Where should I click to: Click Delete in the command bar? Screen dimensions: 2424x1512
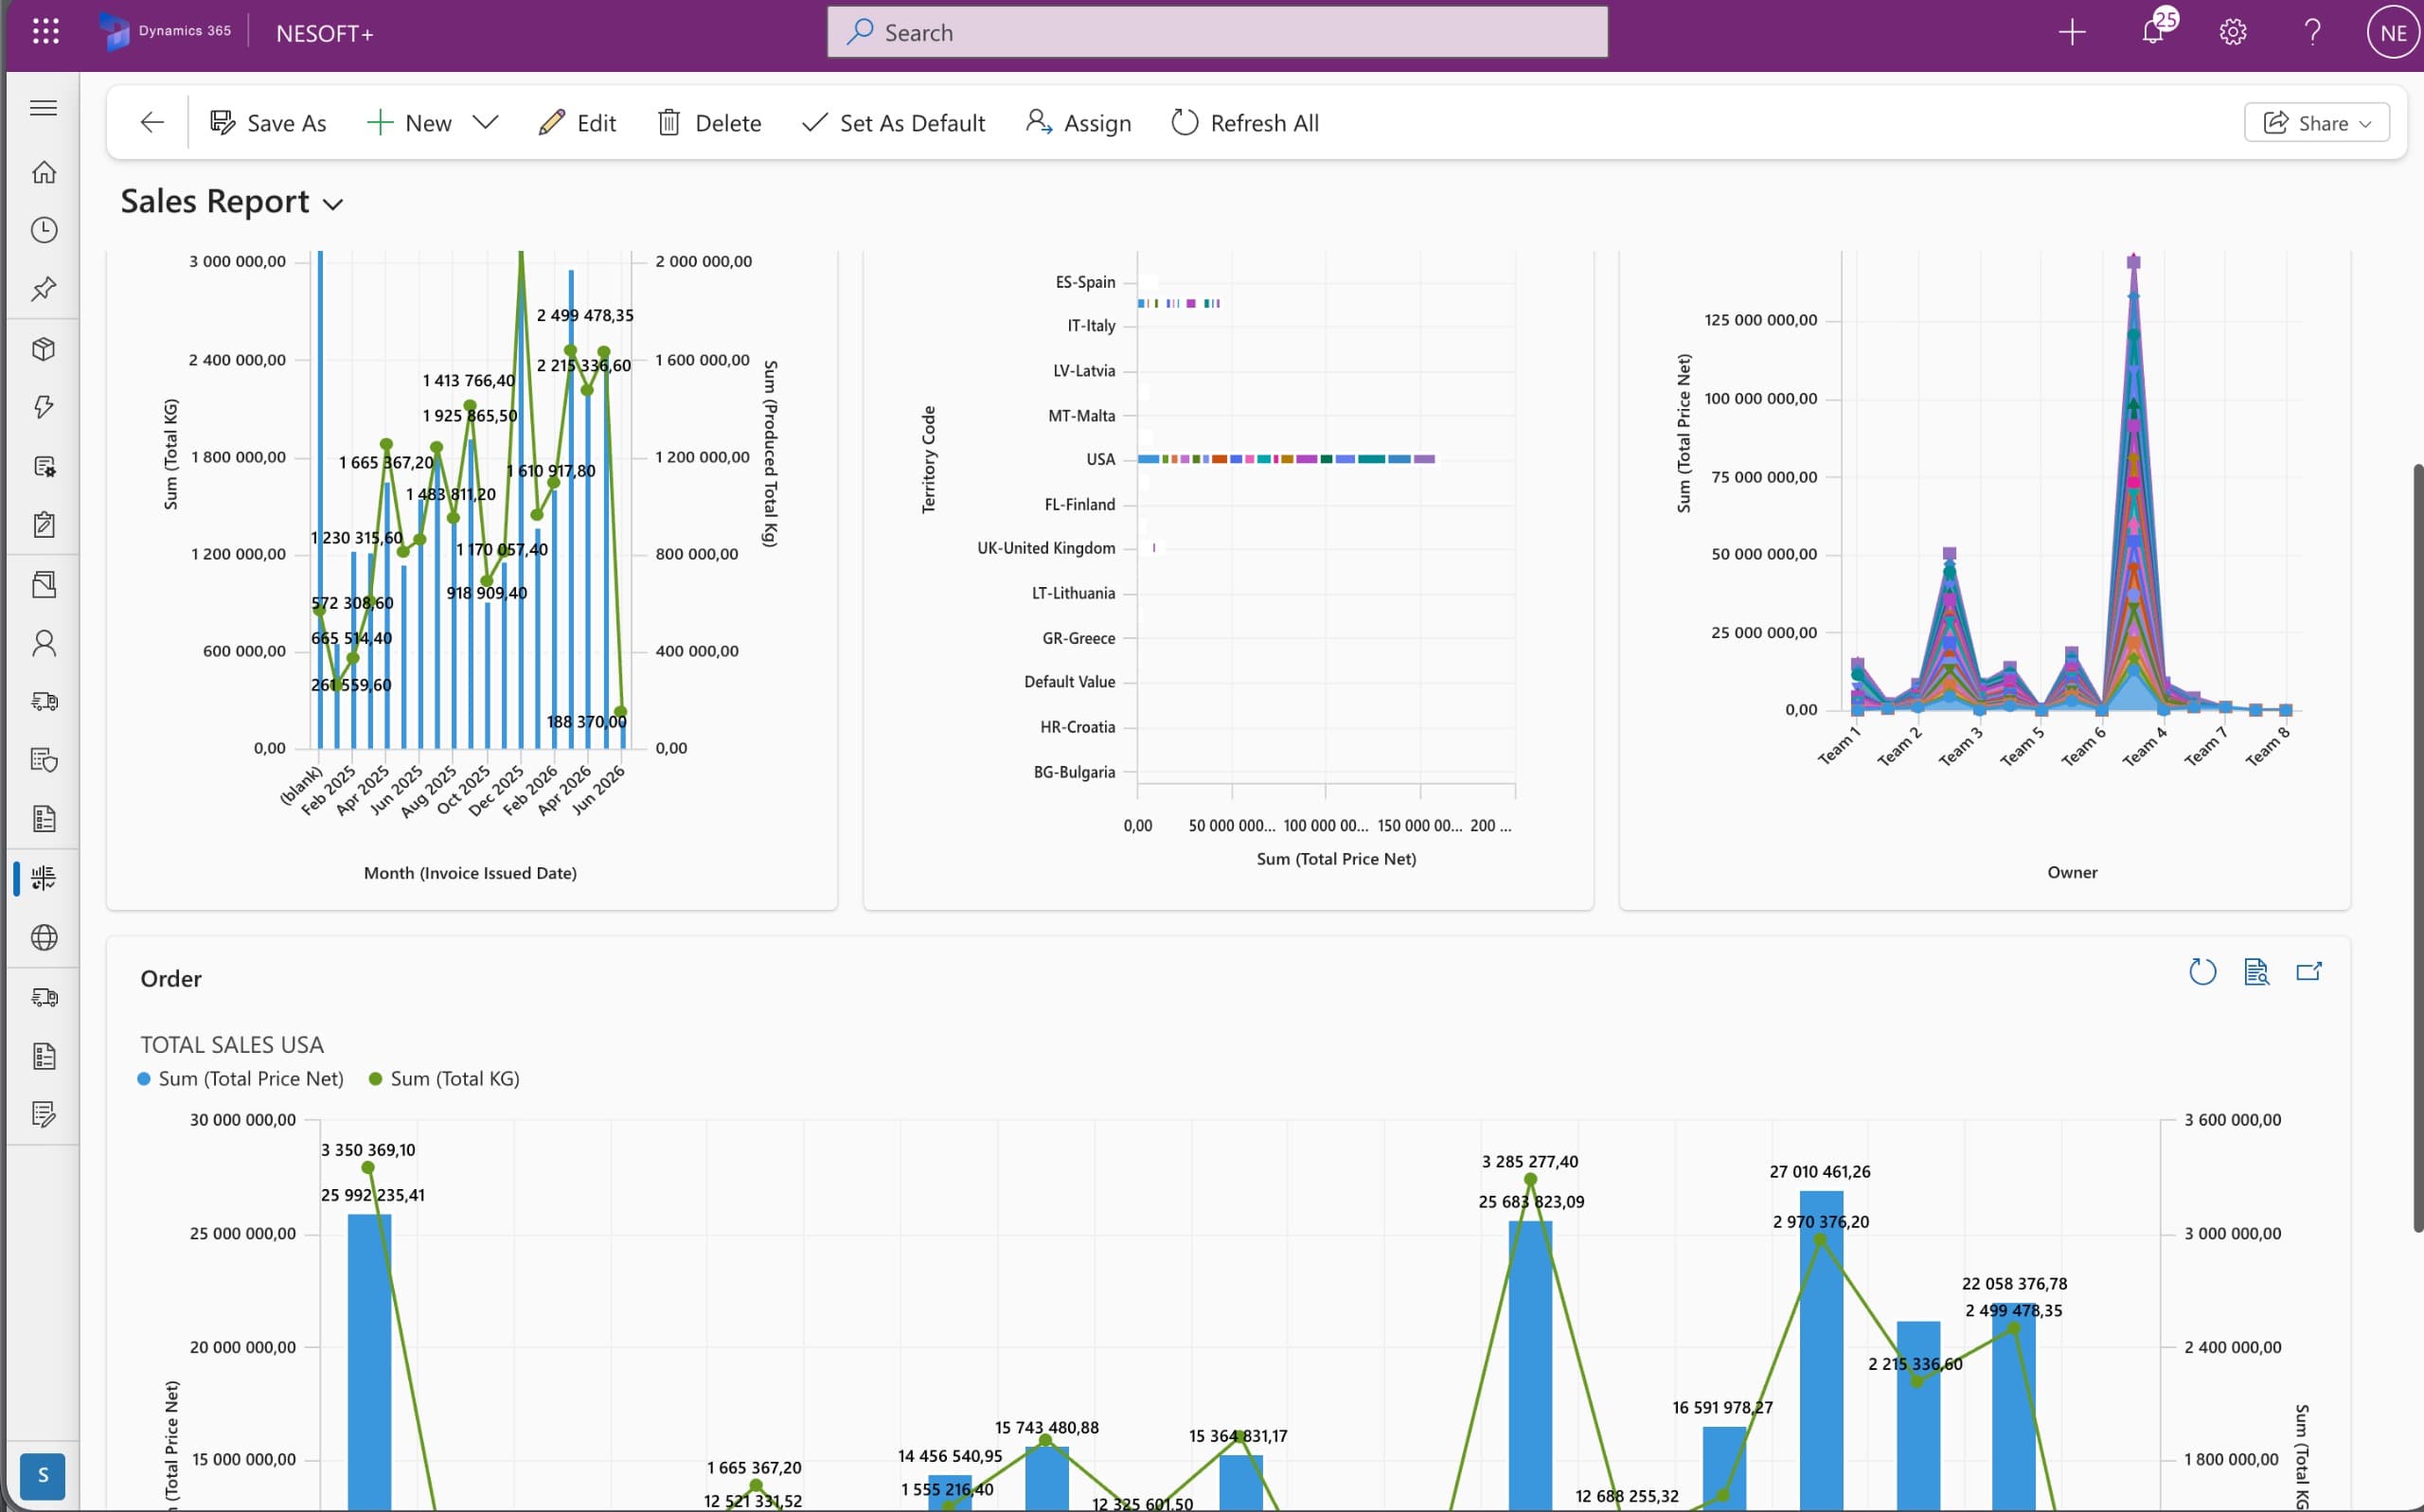click(710, 123)
